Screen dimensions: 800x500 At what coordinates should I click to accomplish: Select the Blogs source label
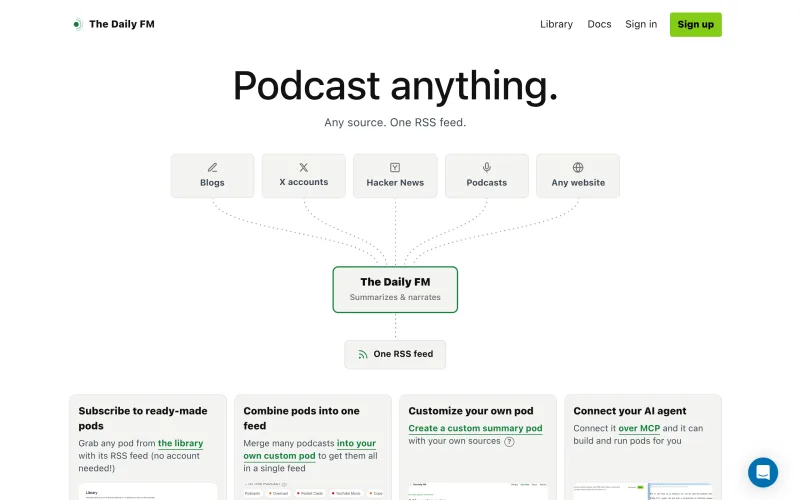tap(212, 183)
